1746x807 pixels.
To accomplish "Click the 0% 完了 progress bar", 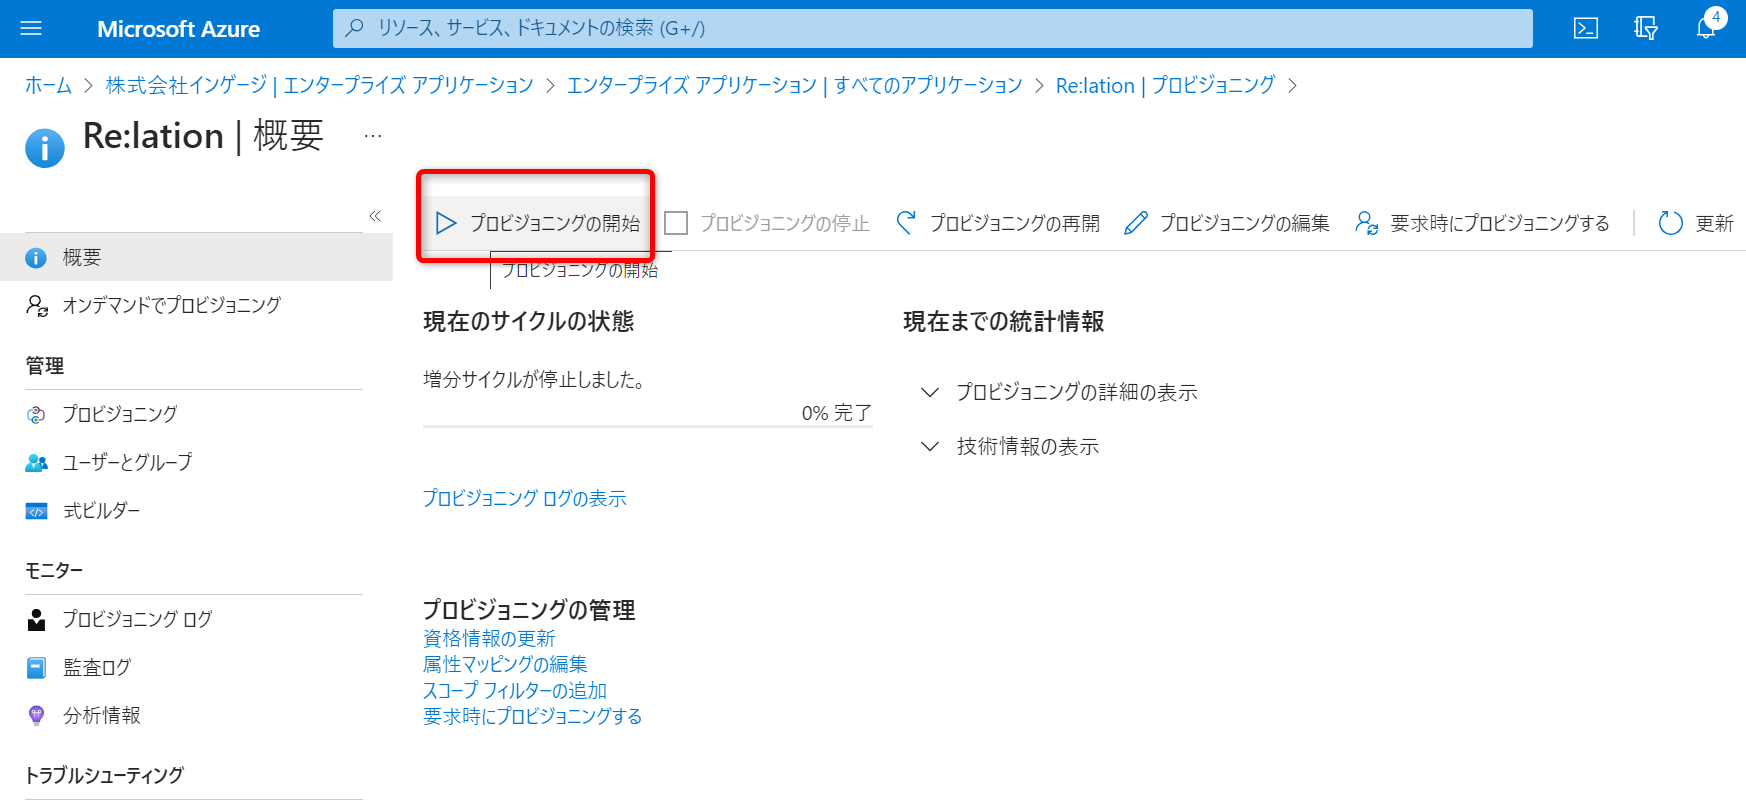I will [x=647, y=426].
